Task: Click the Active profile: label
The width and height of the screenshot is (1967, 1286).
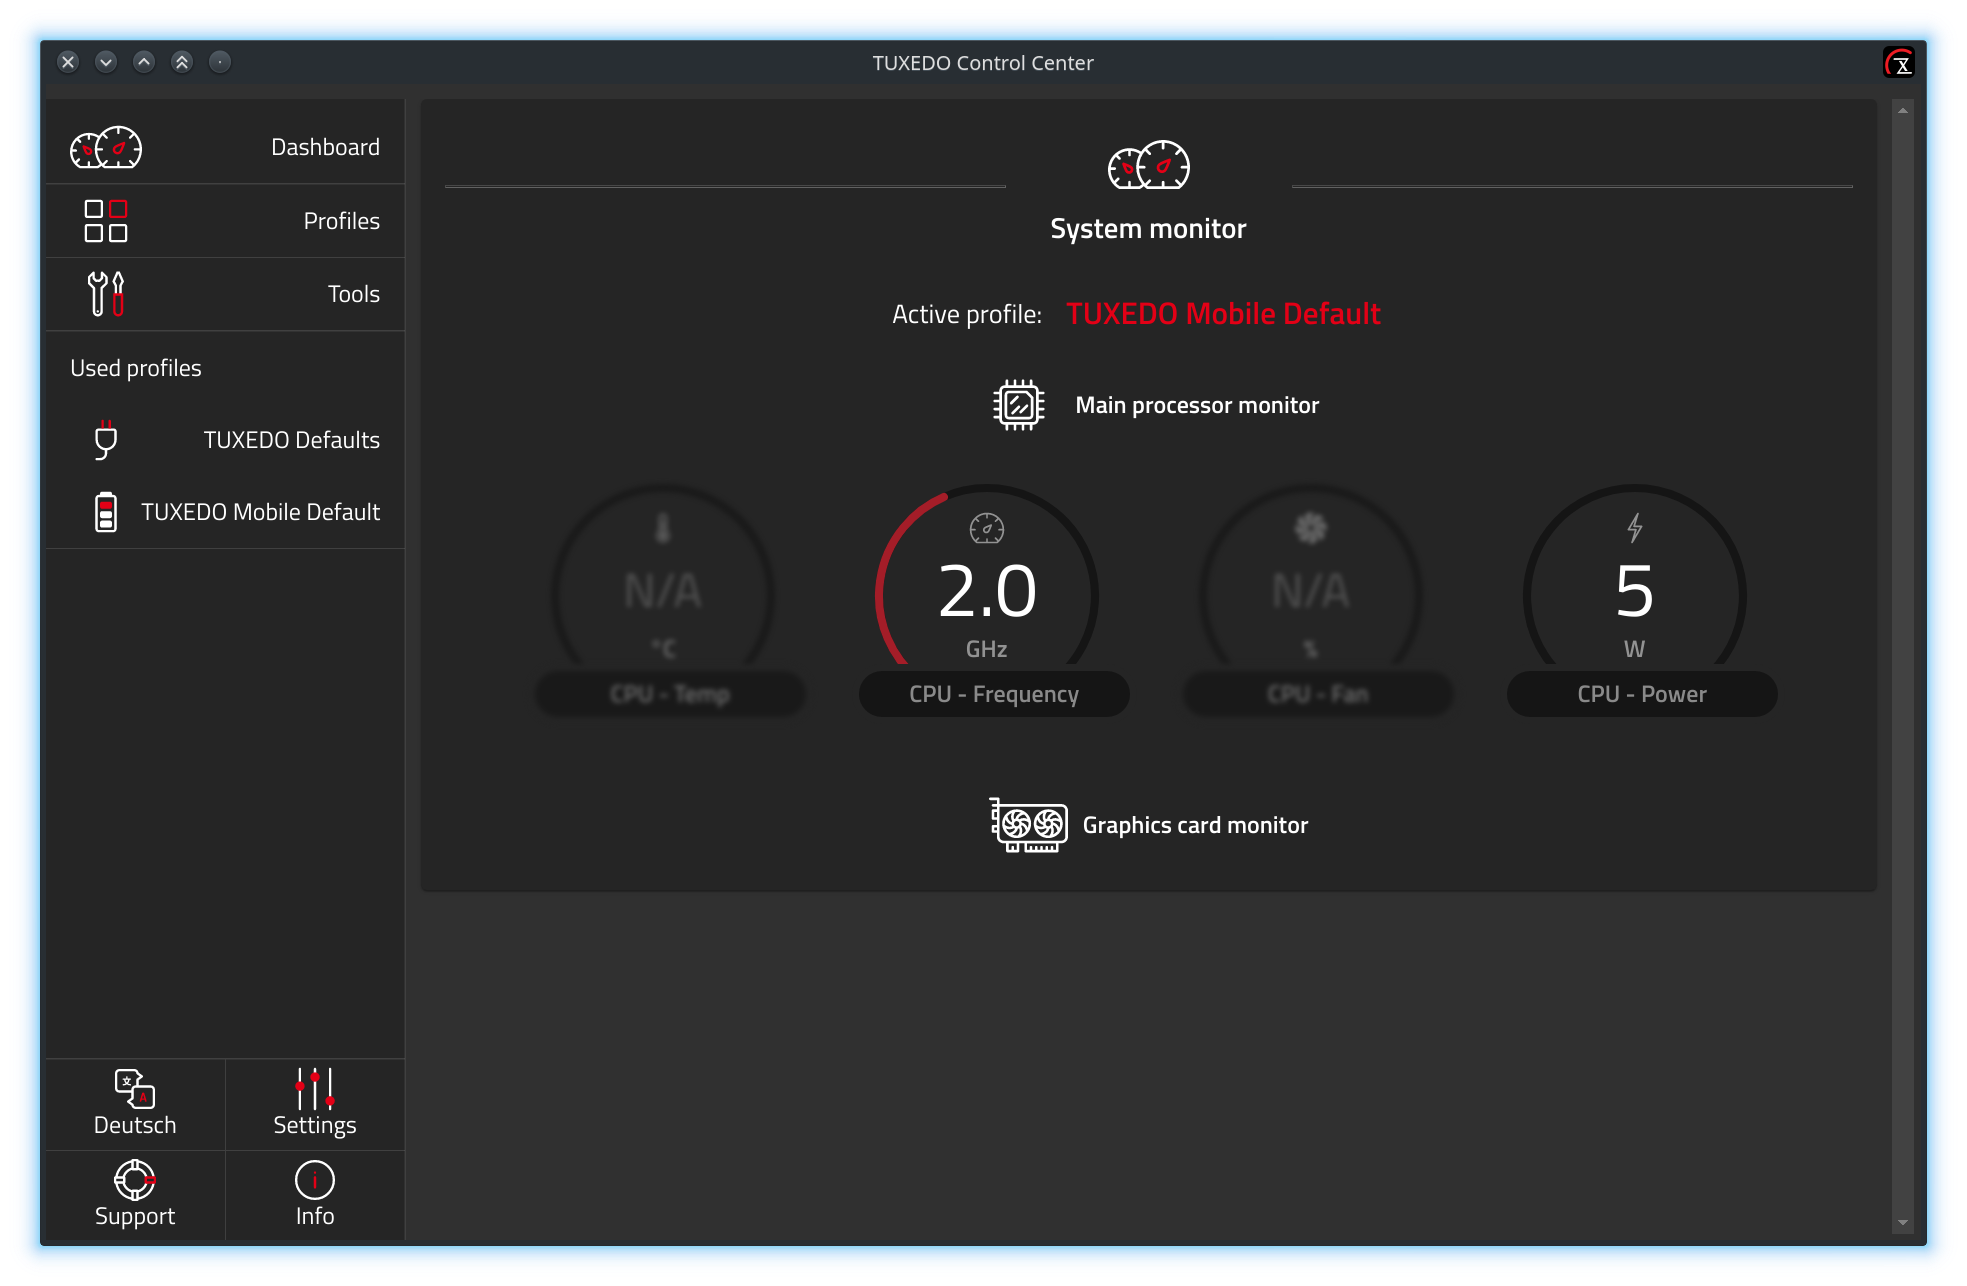Action: coord(967,314)
